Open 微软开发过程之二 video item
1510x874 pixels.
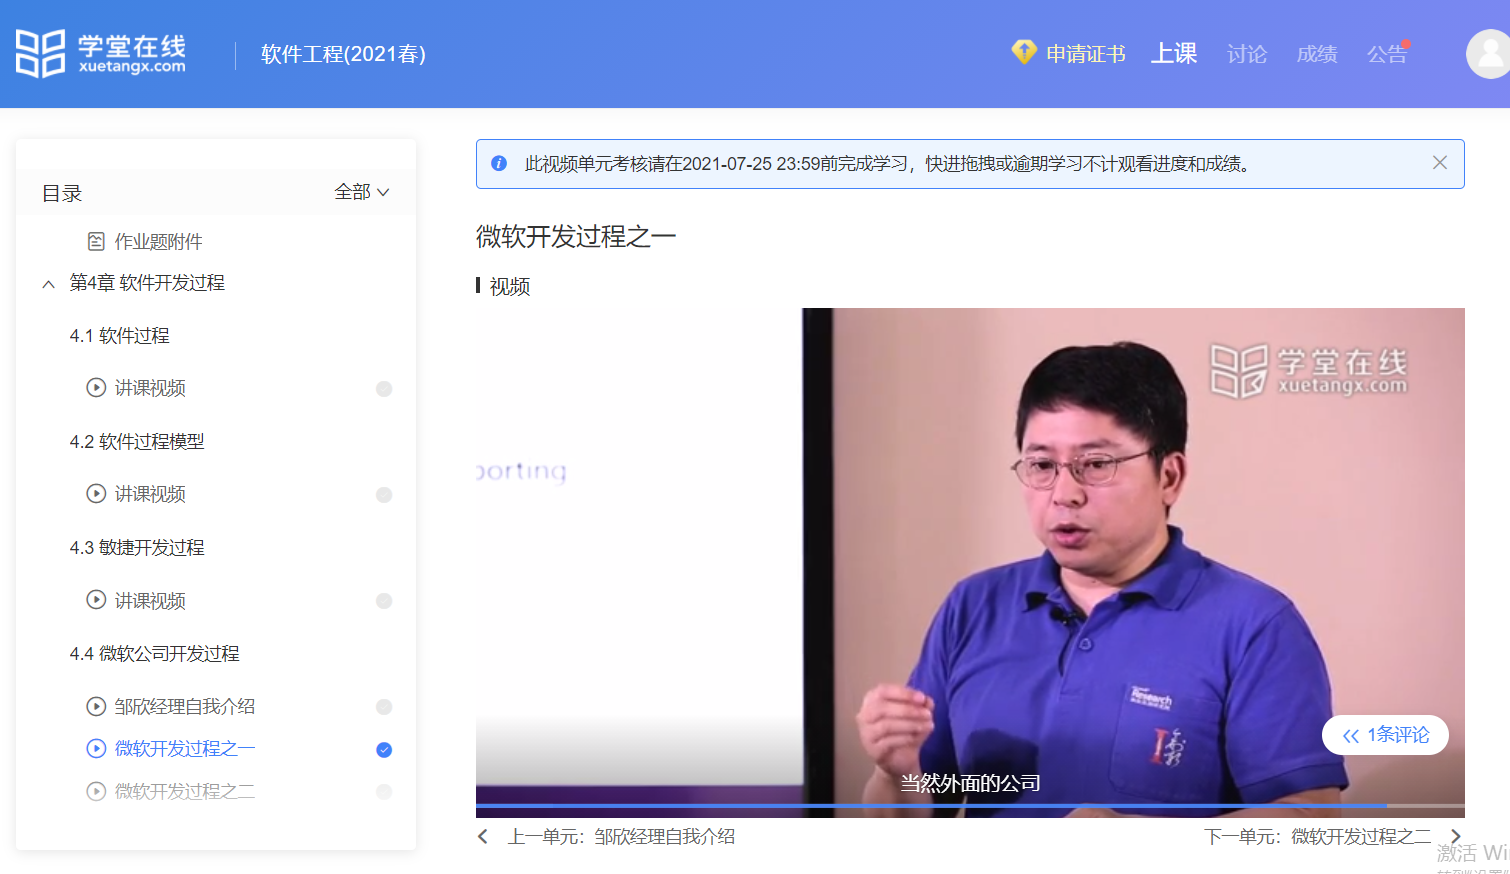pyautogui.click(x=185, y=791)
